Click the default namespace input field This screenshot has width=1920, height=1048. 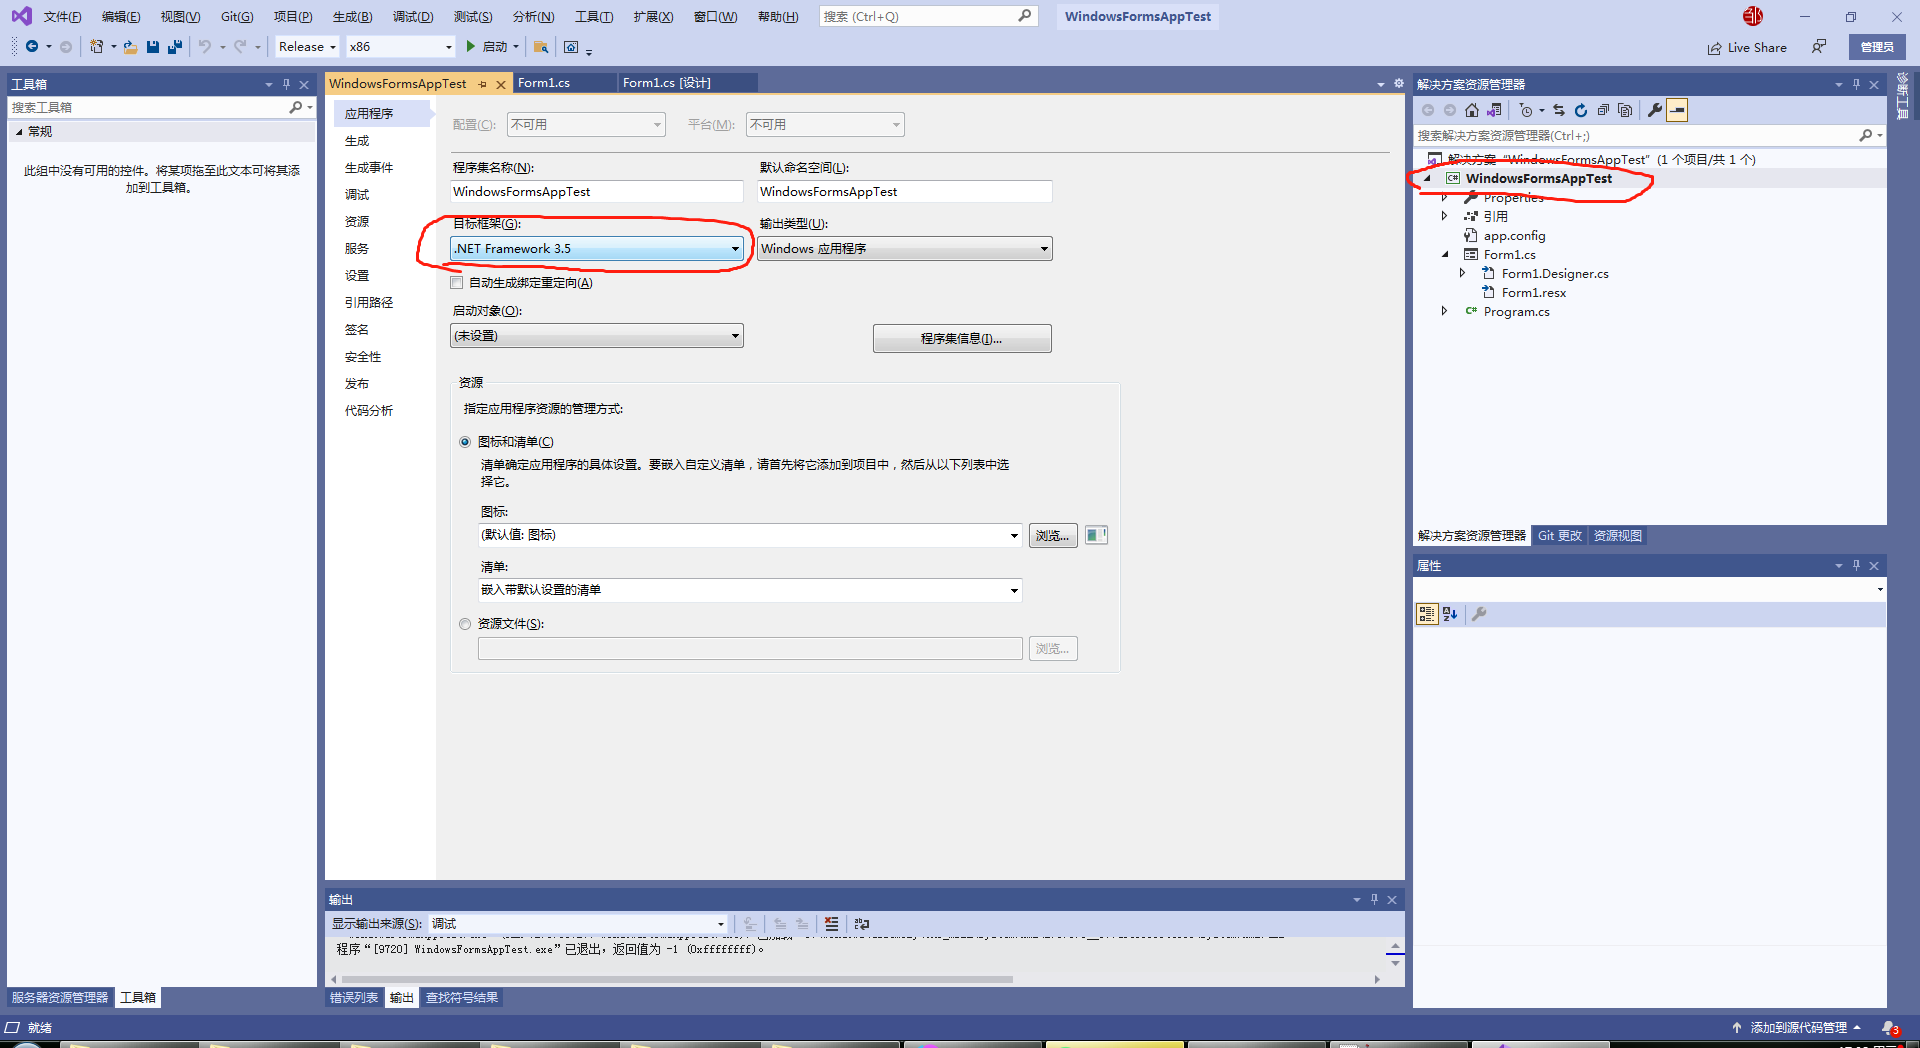pos(905,192)
